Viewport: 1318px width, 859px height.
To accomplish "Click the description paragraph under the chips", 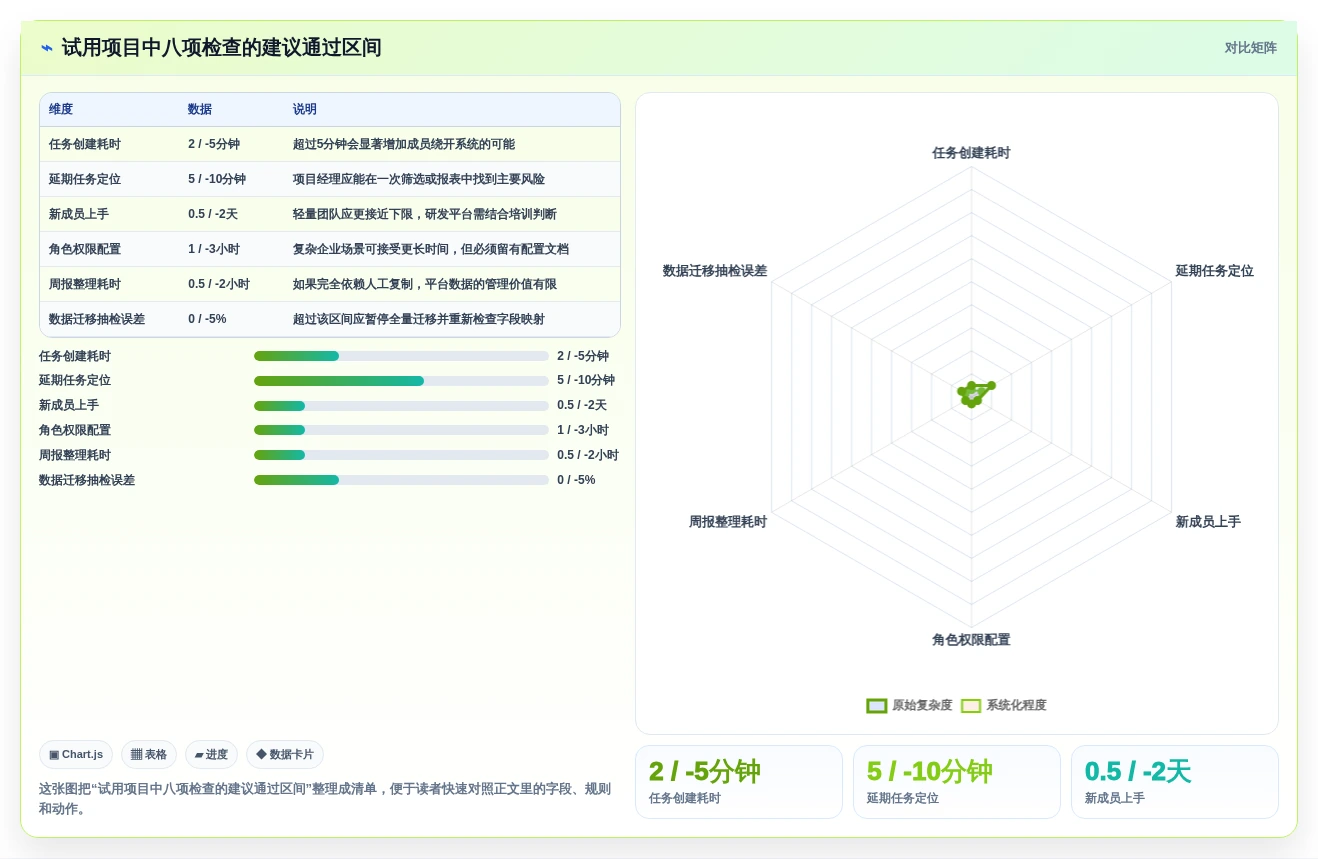I will pyautogui.click(x=325, y=799).
